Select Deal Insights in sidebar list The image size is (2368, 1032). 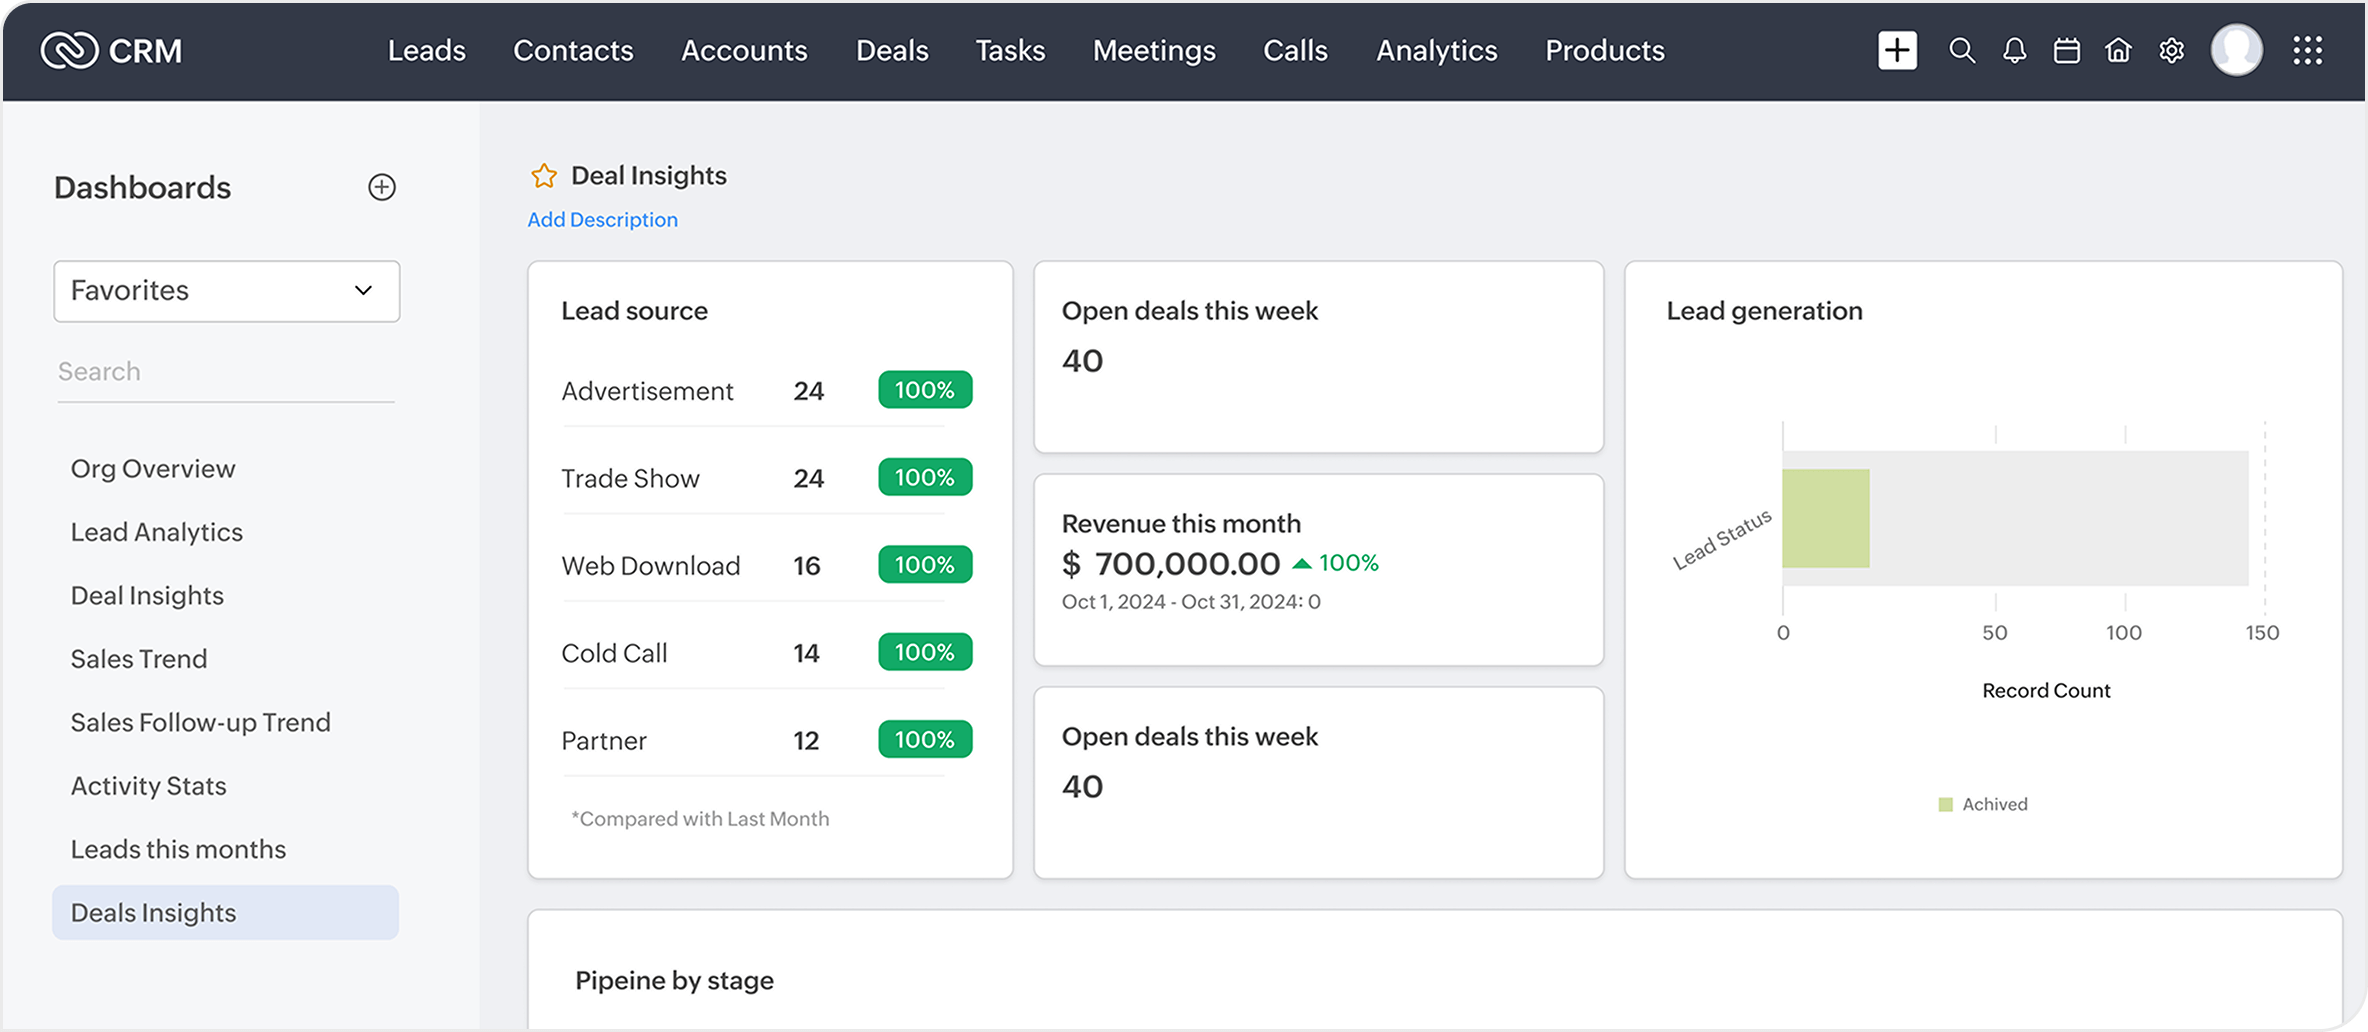coord(147,596)
